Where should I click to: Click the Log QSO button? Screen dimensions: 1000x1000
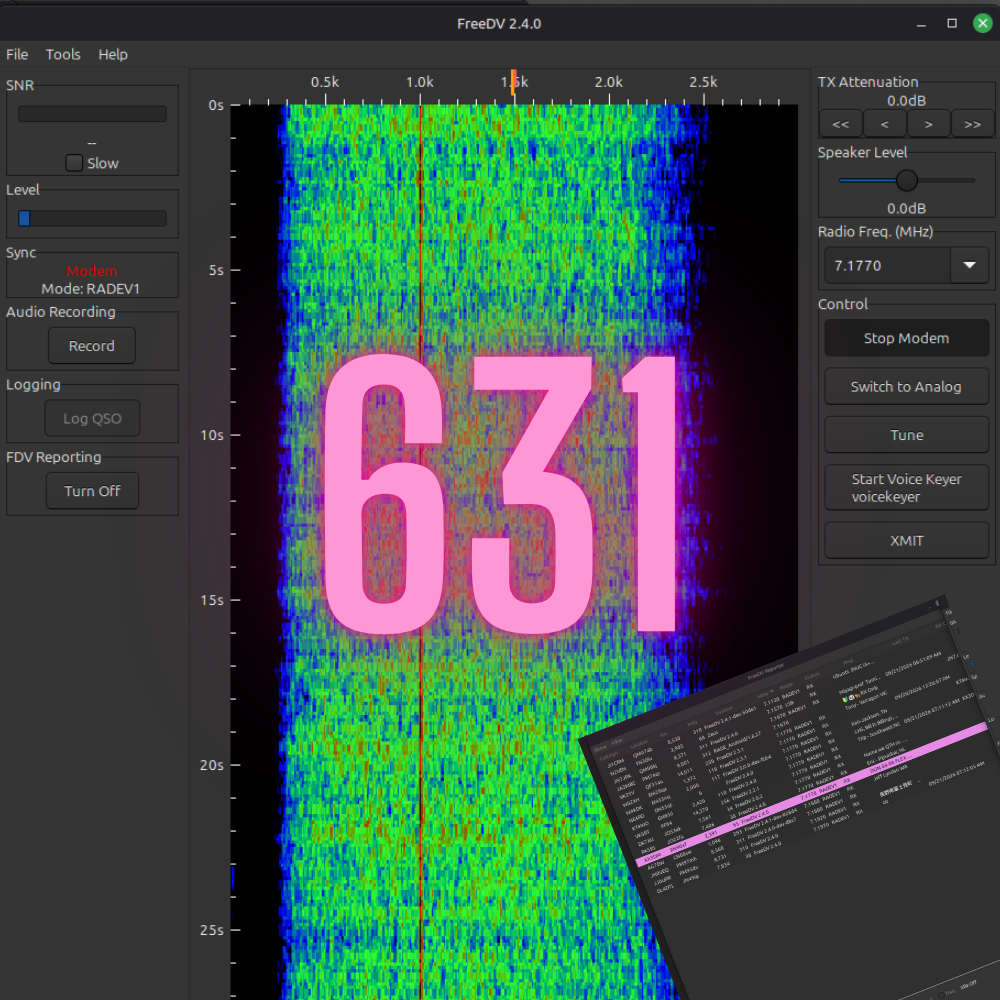click(x=92, y=418)
